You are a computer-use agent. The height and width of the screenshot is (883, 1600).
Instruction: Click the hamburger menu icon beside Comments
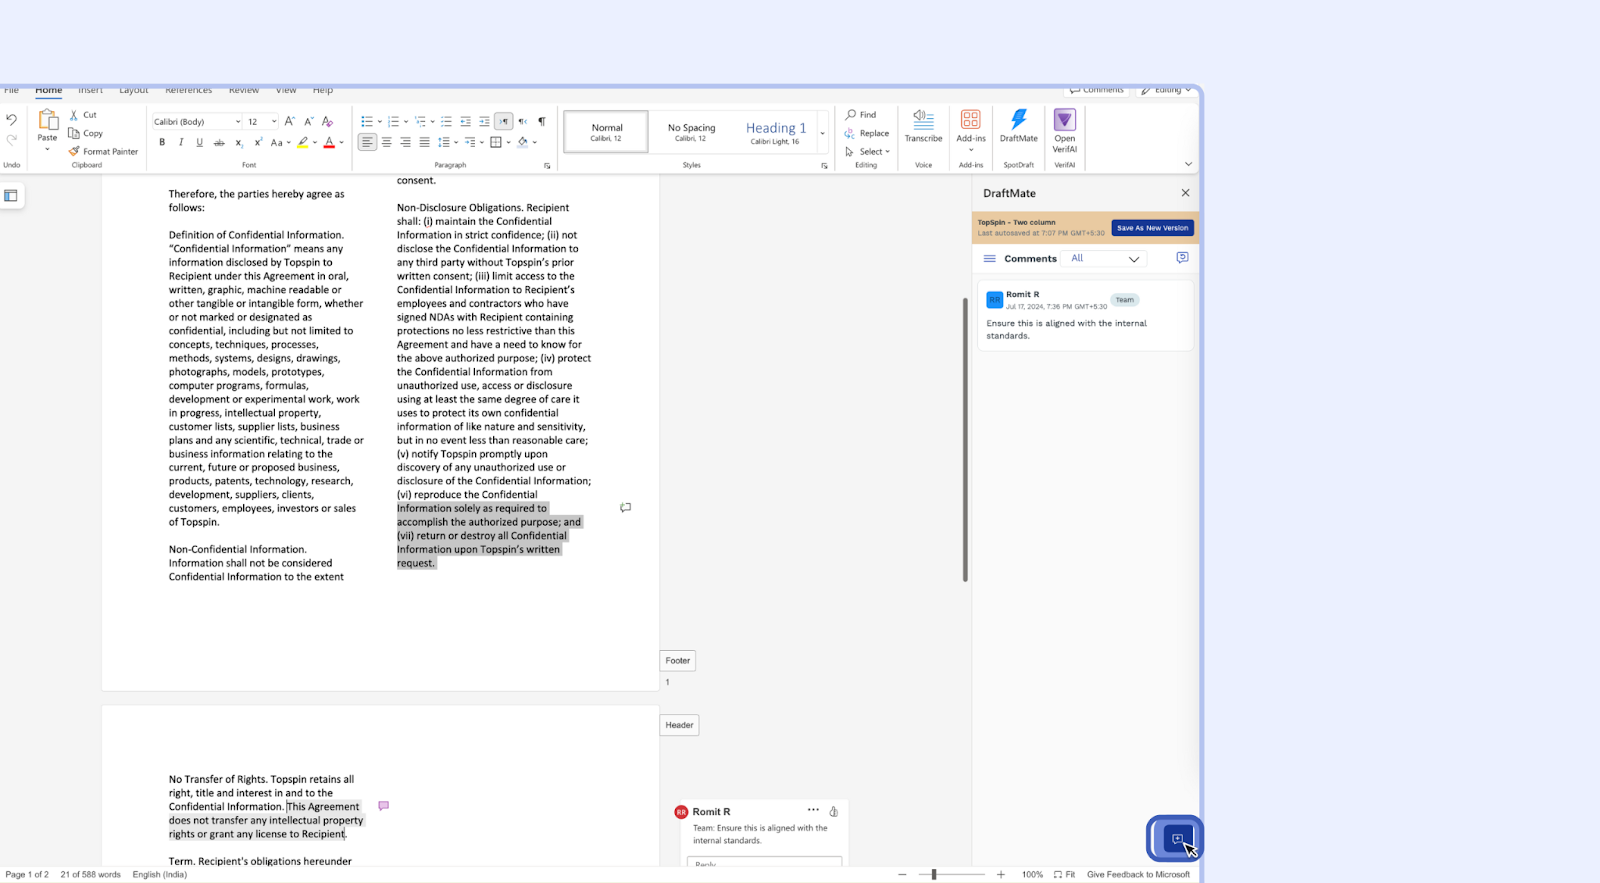tap(989, 259)
